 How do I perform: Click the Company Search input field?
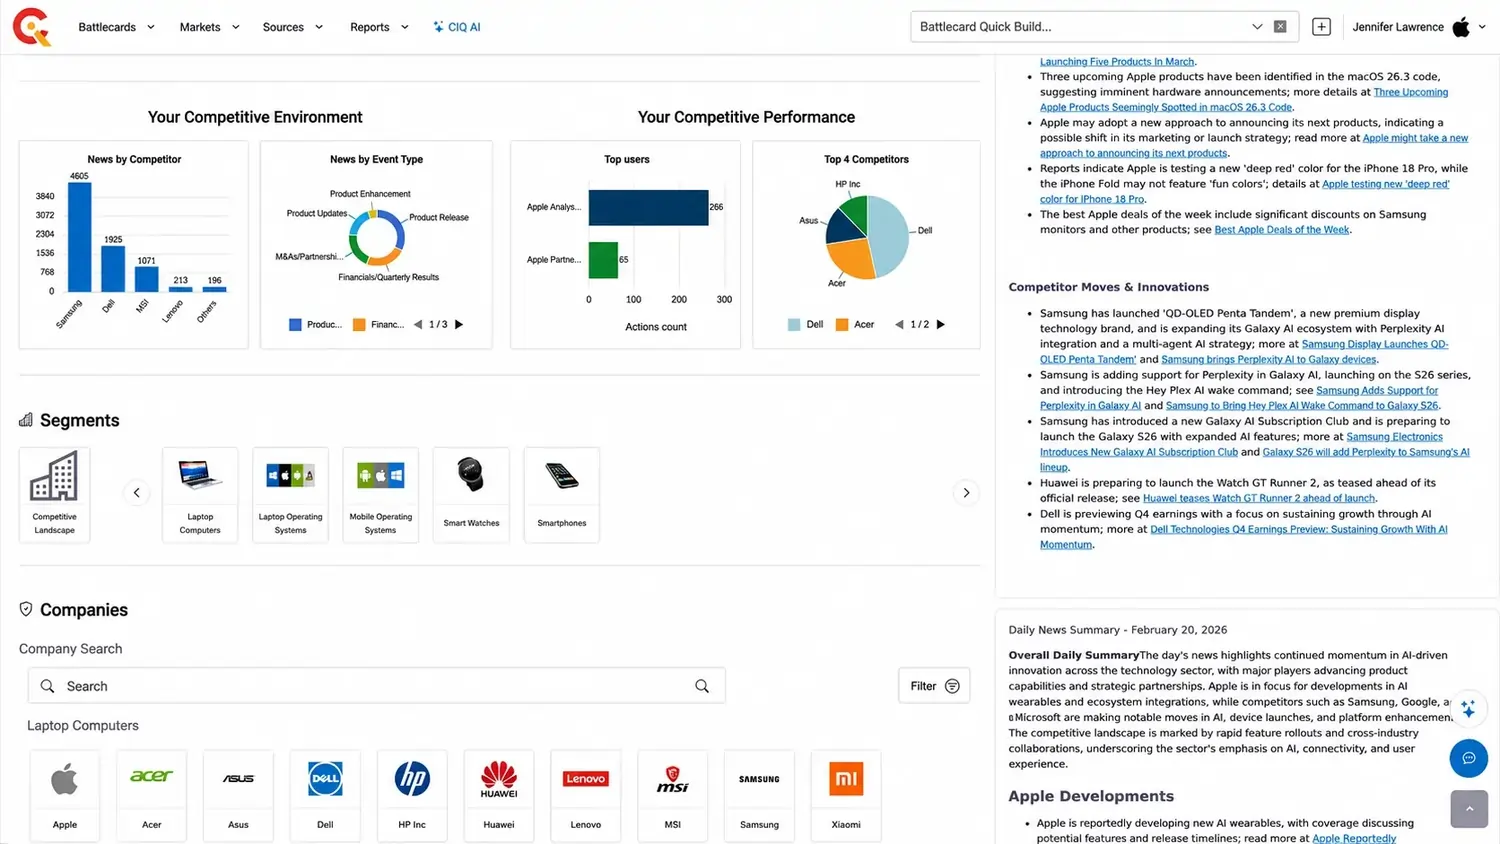pos(376,686)
